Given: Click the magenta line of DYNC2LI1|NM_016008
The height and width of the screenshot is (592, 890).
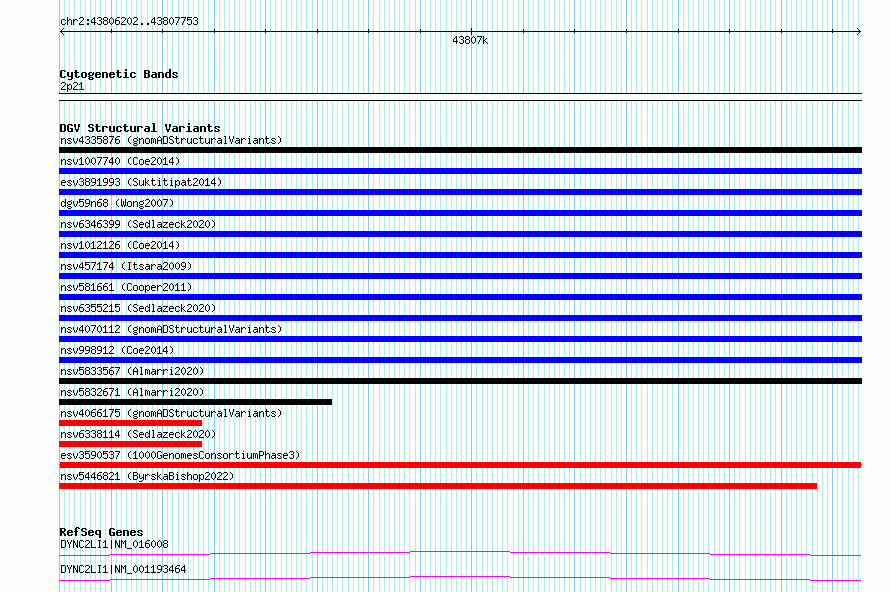Looking at the screenshot, I should pyautogui.click(x=460, y=553).
